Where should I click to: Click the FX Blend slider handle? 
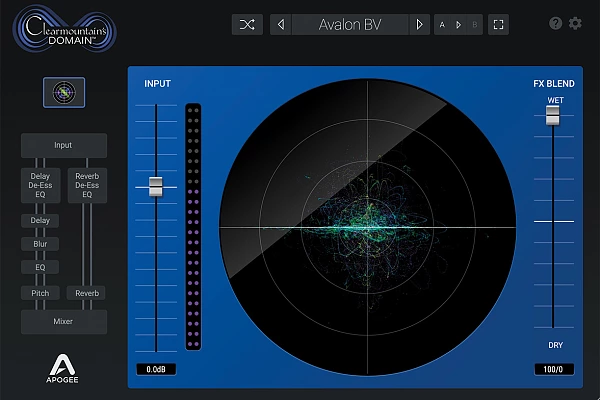[552, 116]
